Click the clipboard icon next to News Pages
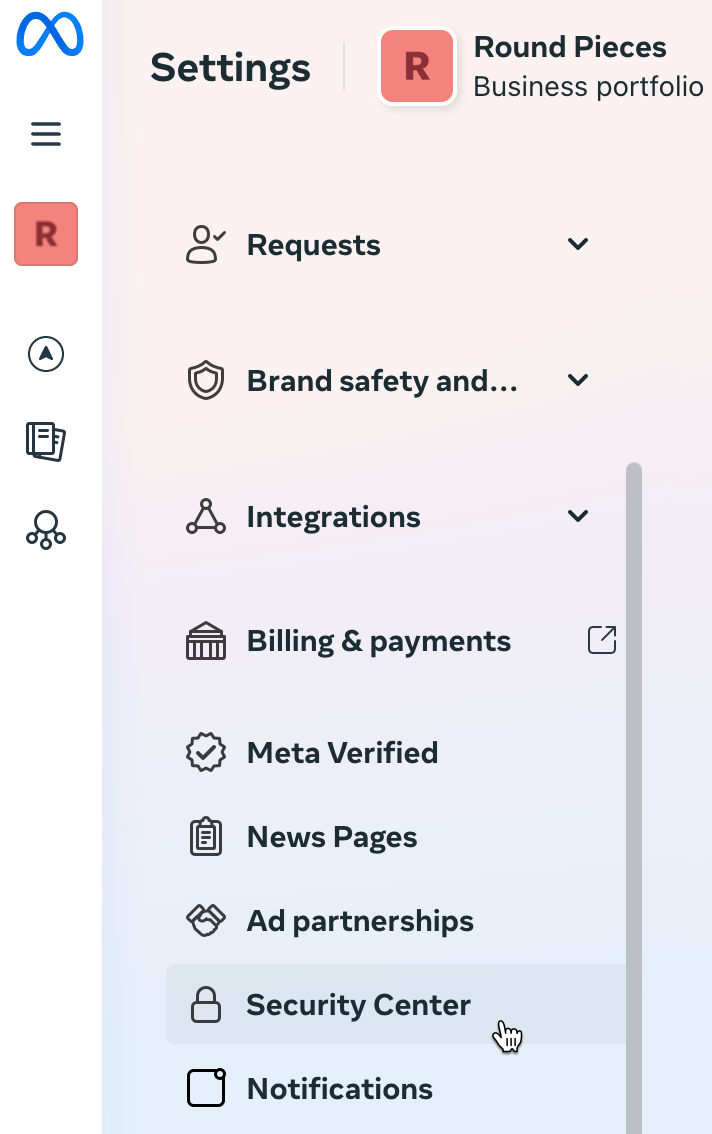 point(206,836)
